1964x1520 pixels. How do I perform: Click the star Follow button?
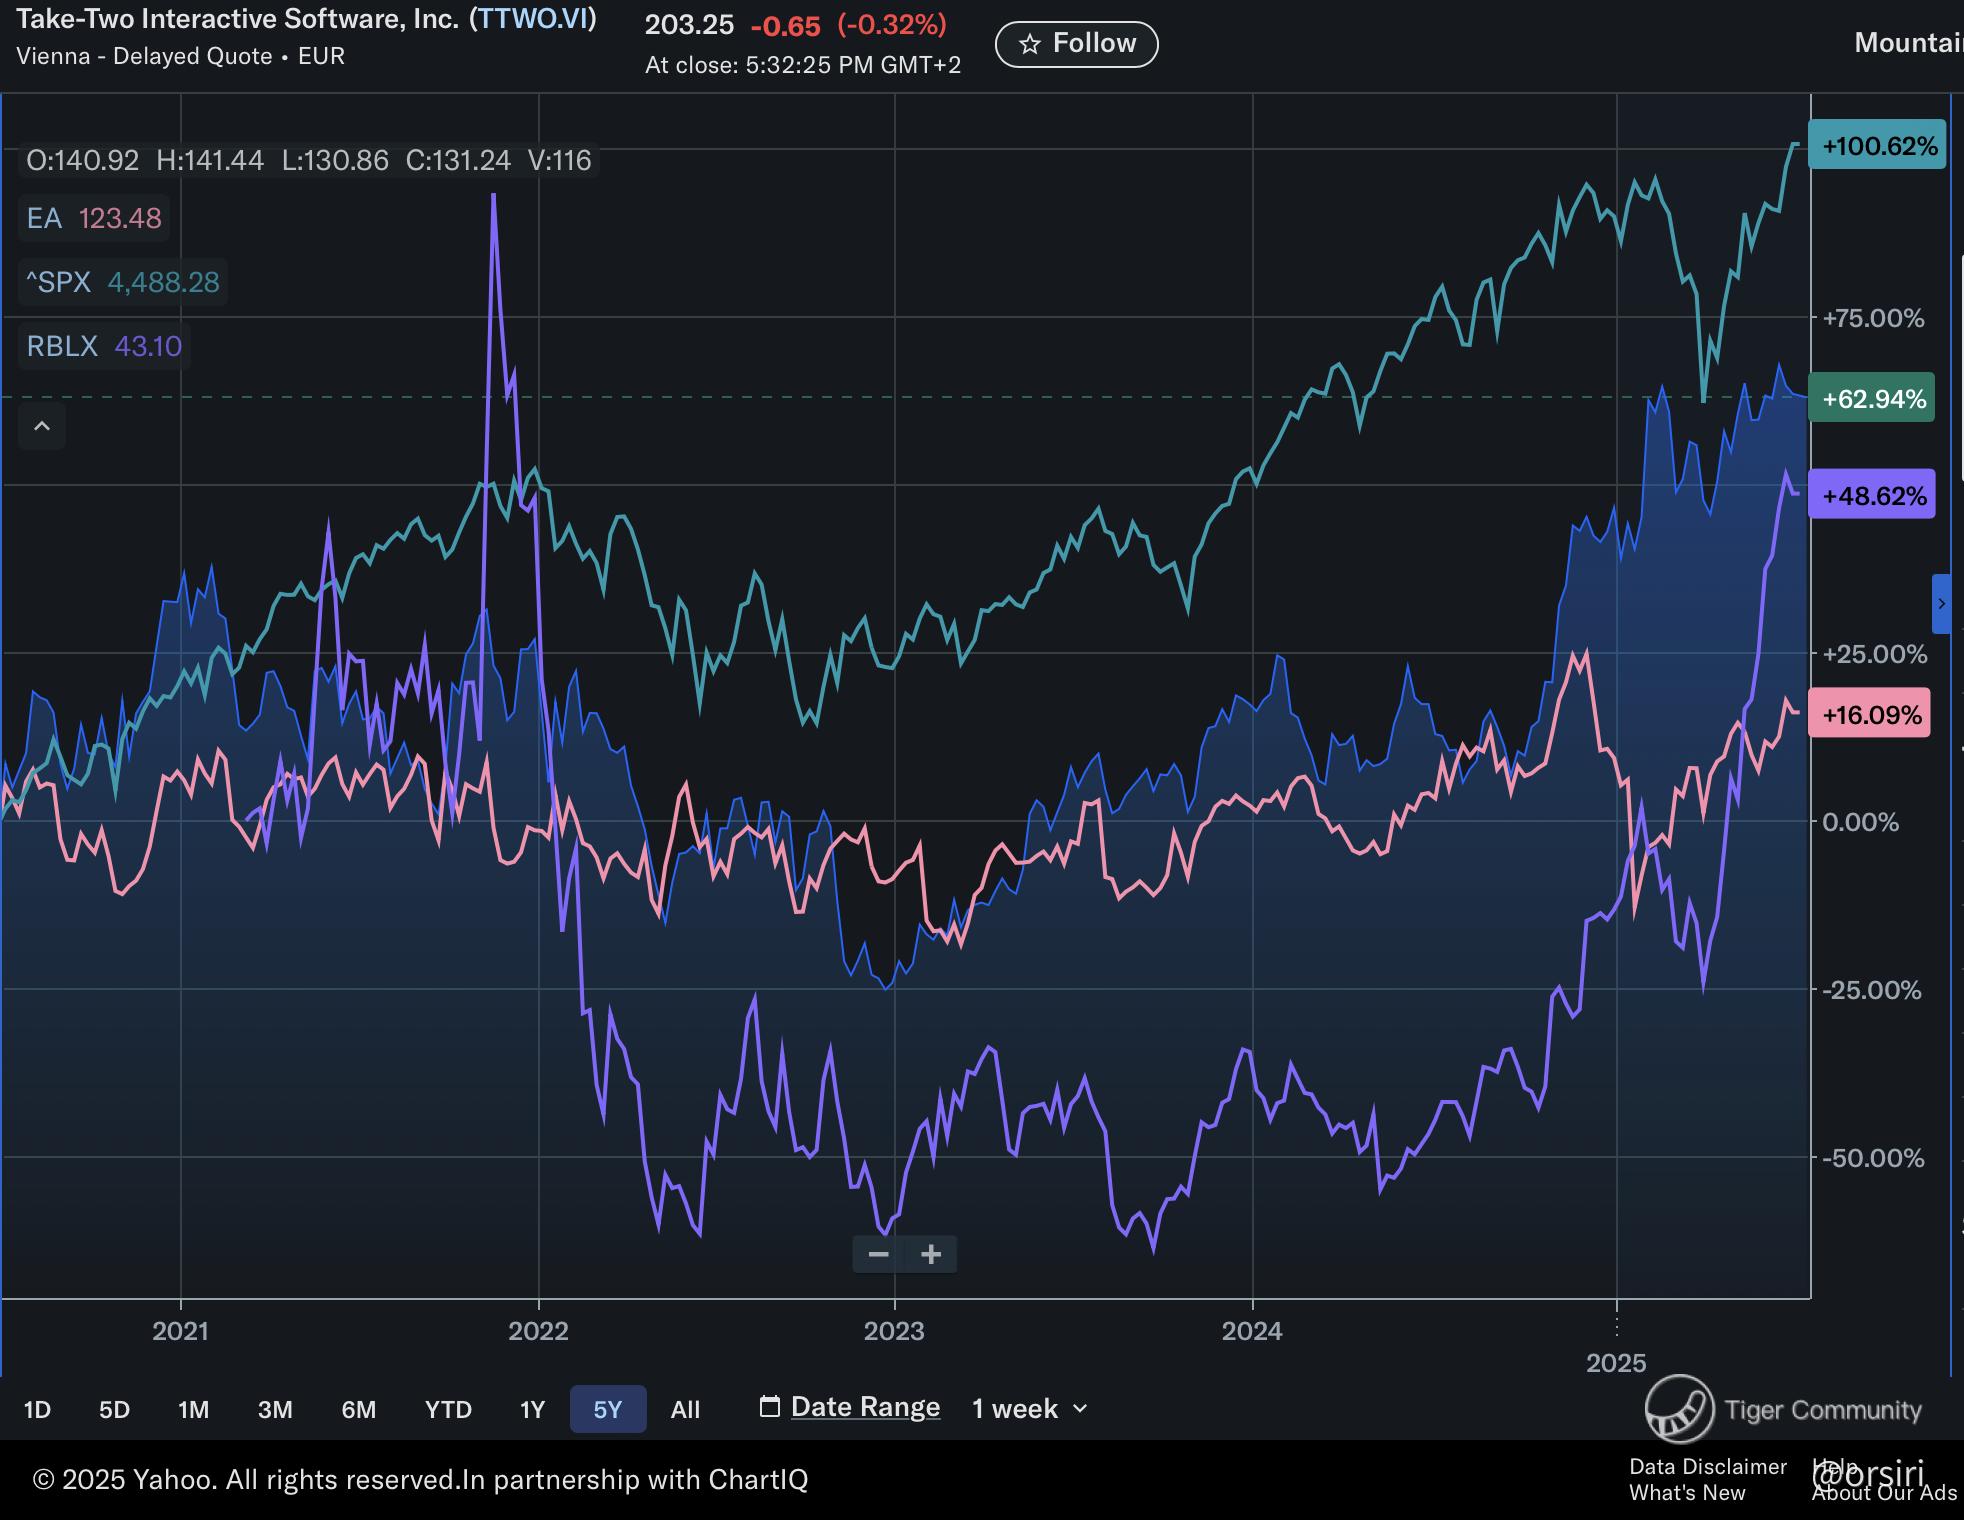tap(1076, 44)
